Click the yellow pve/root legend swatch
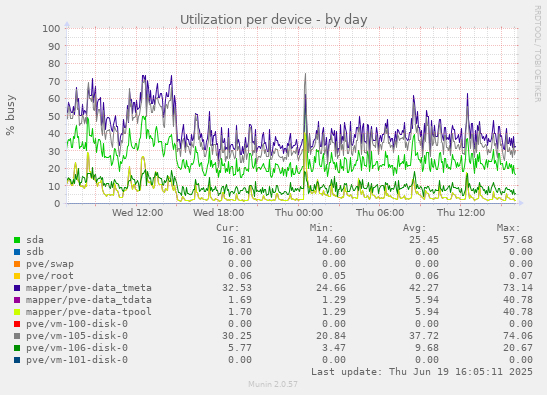547x395 pixels. tap(17, 276)
